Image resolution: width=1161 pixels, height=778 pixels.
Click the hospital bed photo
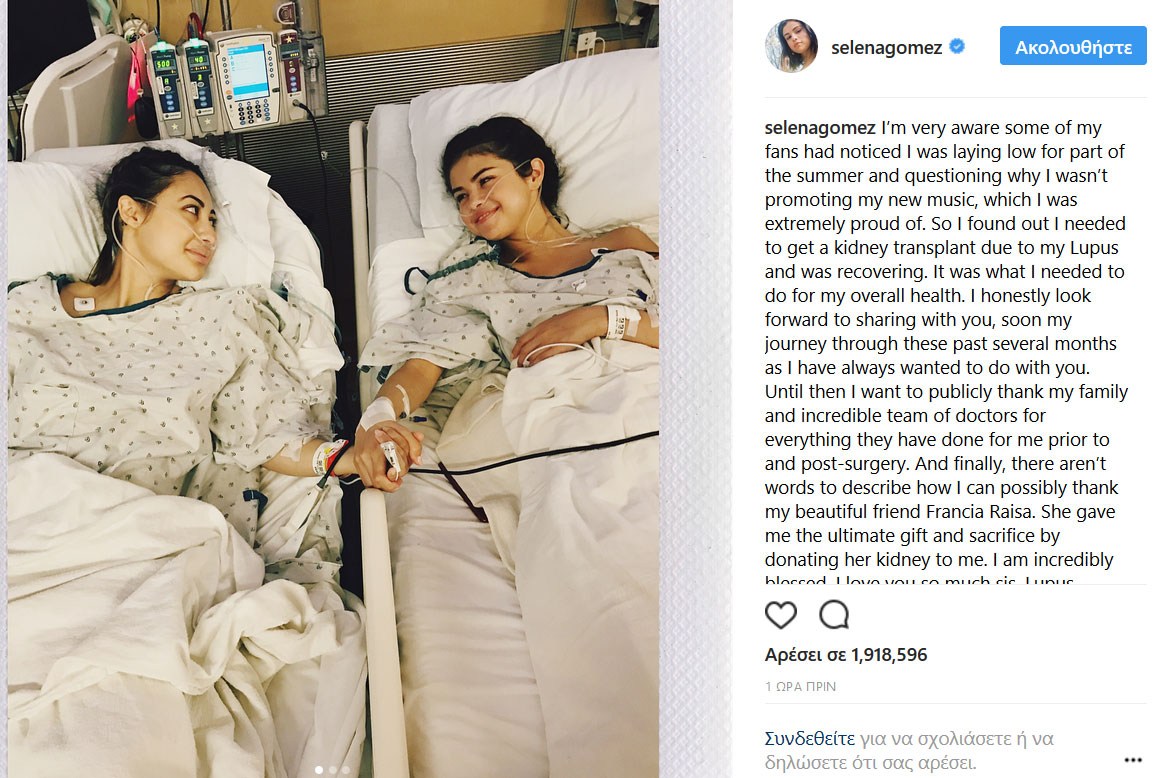[x=333, y=389]
